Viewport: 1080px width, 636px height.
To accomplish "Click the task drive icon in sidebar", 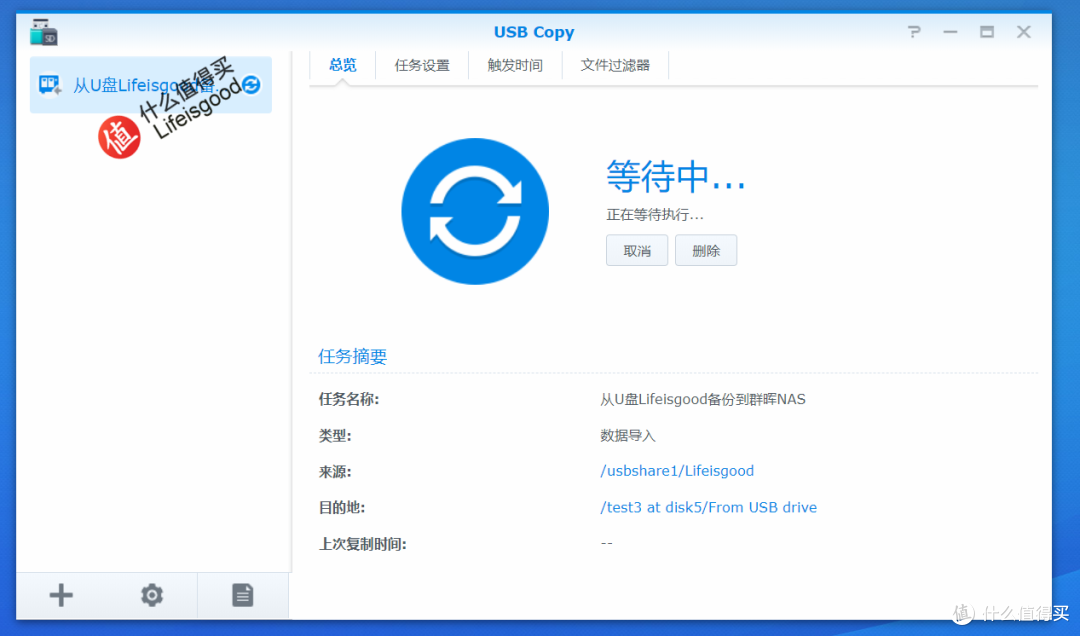I will [x=50, y=85].
